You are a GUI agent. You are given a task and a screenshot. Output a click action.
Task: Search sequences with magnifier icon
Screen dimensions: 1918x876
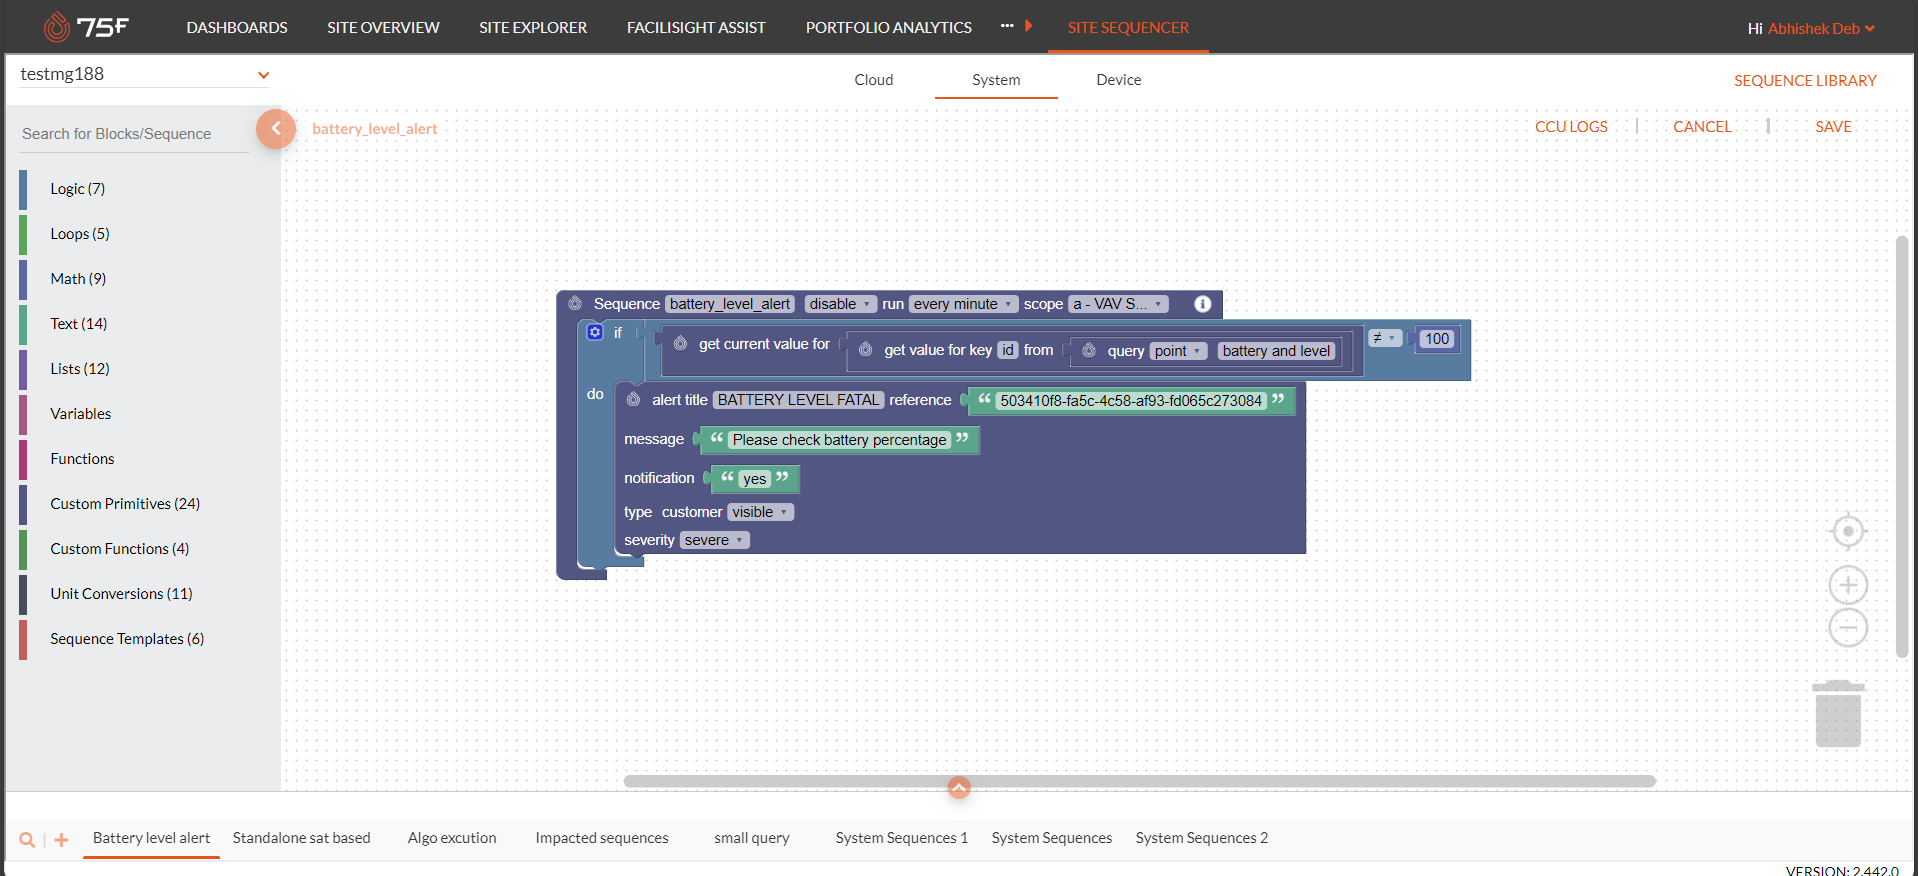(x=27, y=840)
